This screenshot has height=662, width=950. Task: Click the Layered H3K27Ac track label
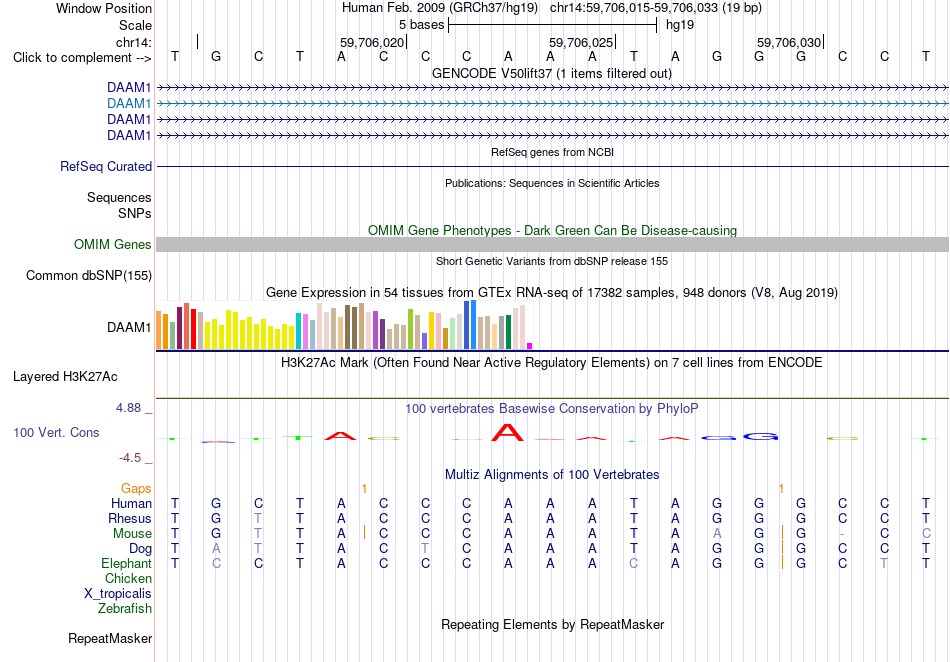(65, 377)
